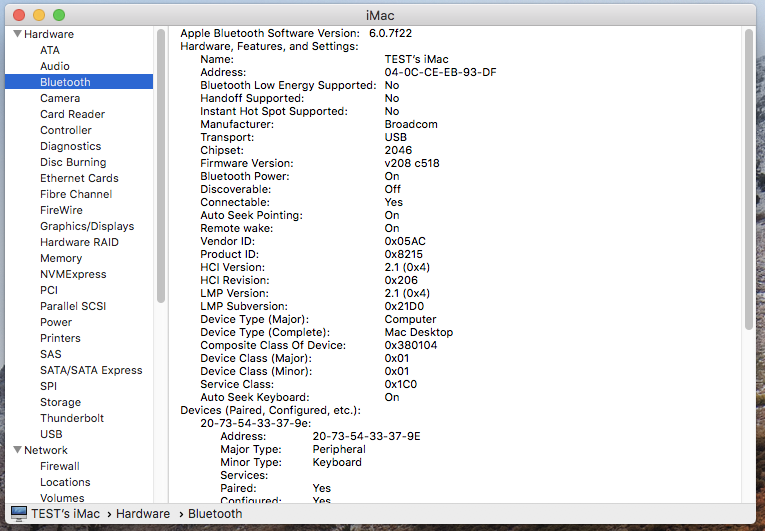The height and width of the screenshot is (531, 765).
Task: Select Fibre Channel in sidebar
Action: pyautogui.click(x=76, y=194)
